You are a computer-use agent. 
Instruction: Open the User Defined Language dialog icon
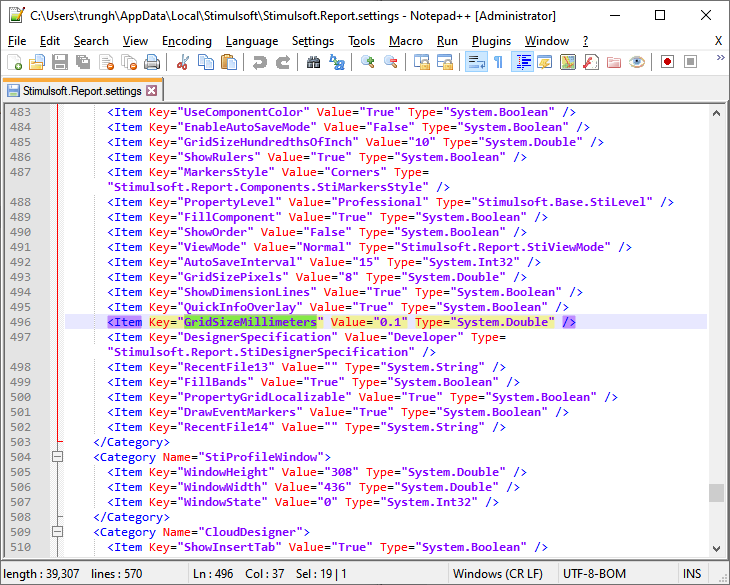coord(544,62)
